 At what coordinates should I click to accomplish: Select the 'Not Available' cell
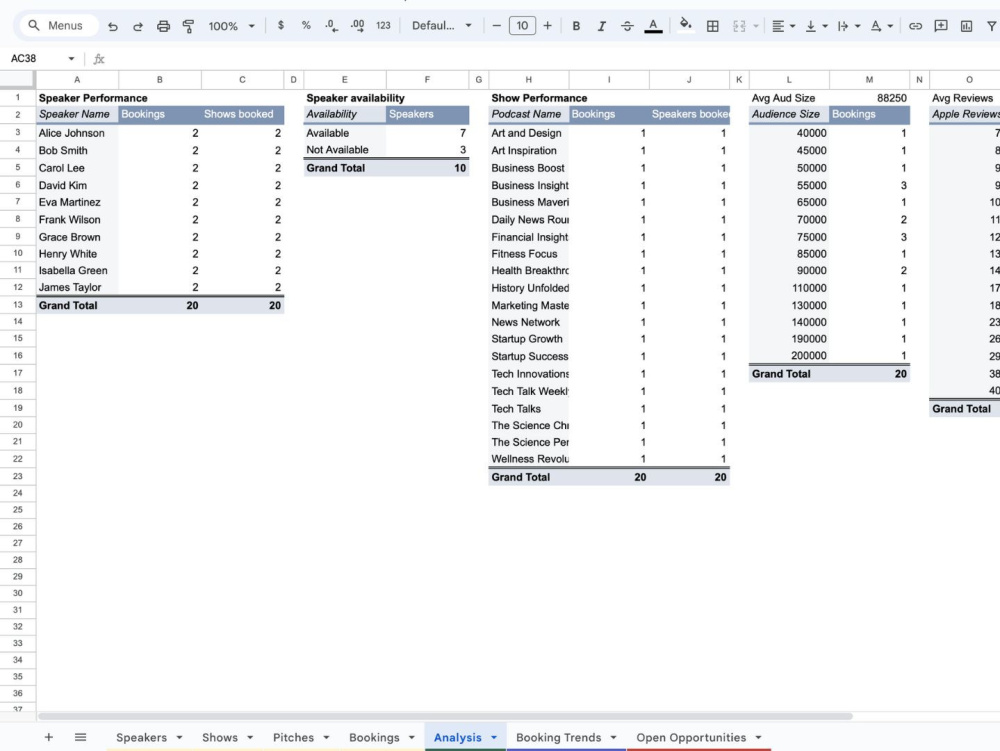[x=344, y=150]
